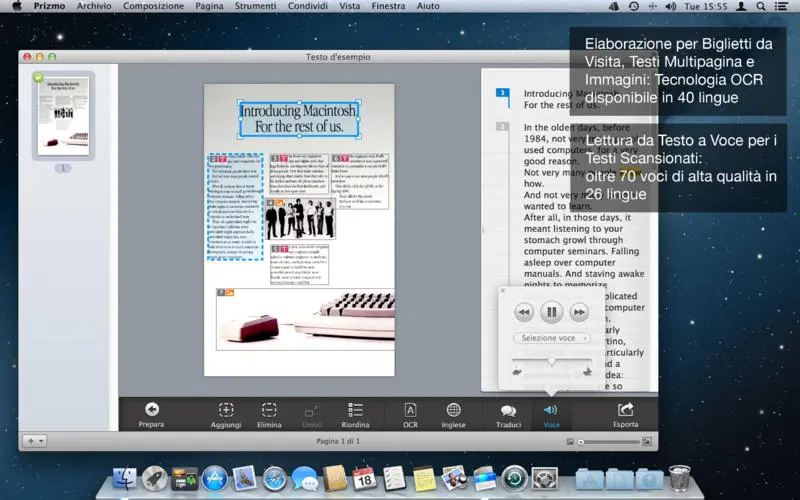Adjust the speech speed slider

point(551,362)
